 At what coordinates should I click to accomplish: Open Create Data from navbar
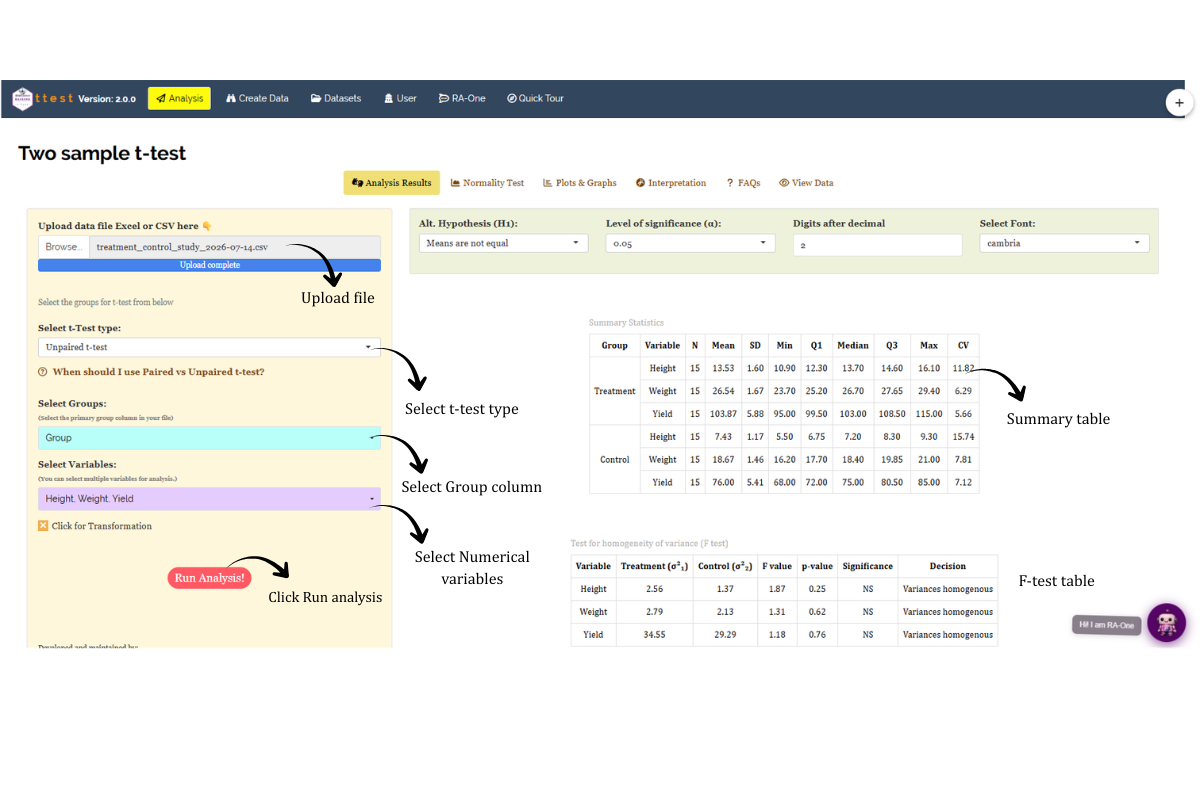point(257,98)
